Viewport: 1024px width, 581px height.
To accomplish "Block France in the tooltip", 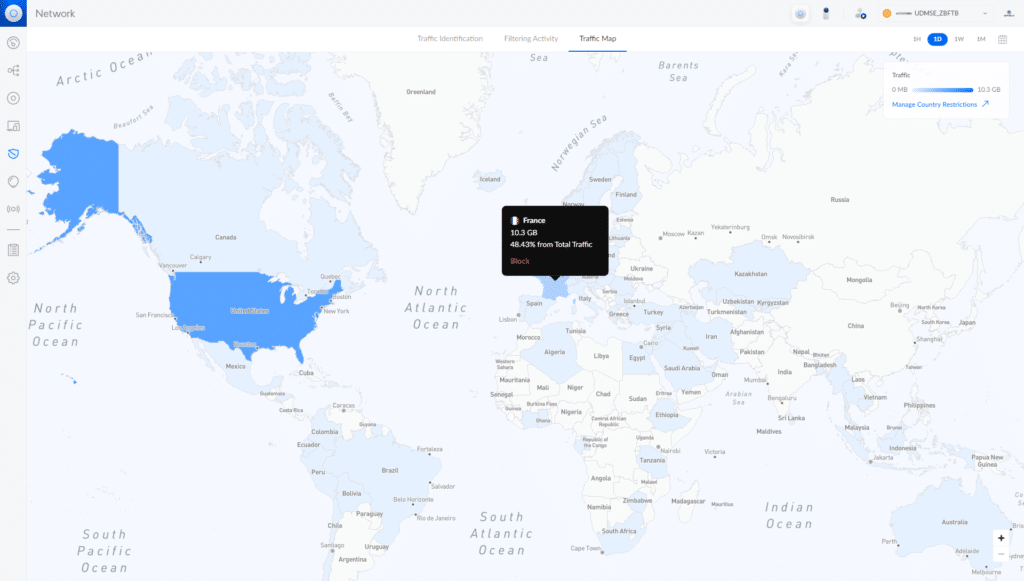I will click(520, 261).
